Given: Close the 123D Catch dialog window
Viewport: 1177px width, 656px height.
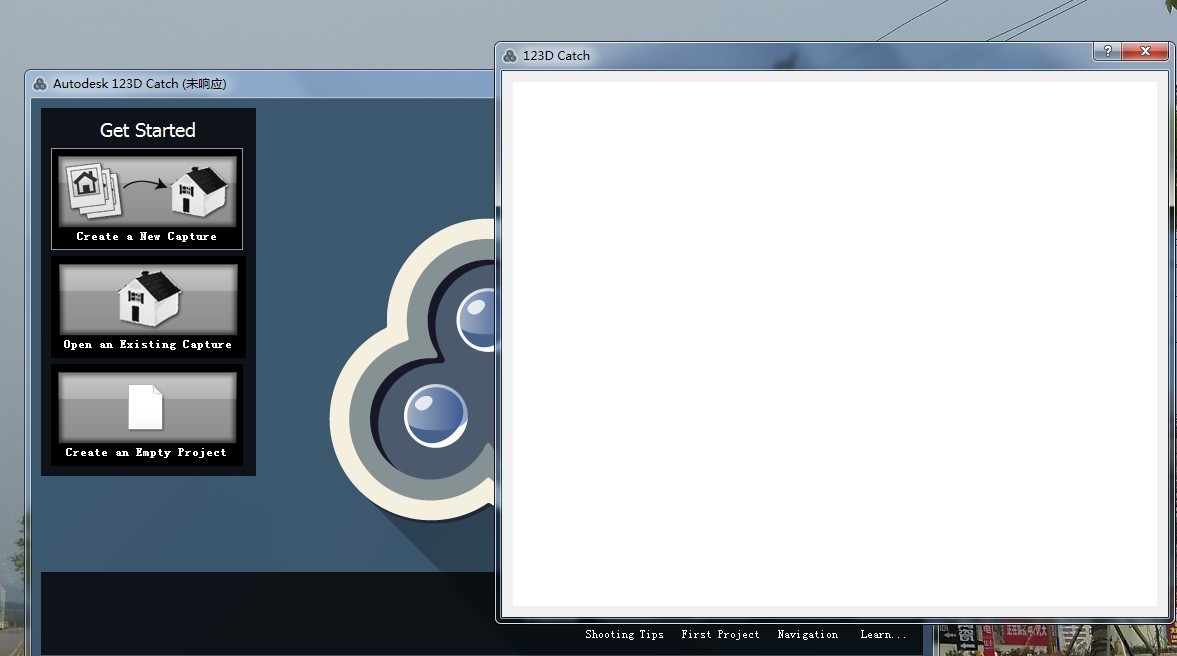Looking at the screenshot, I should tap(1144, 51).
